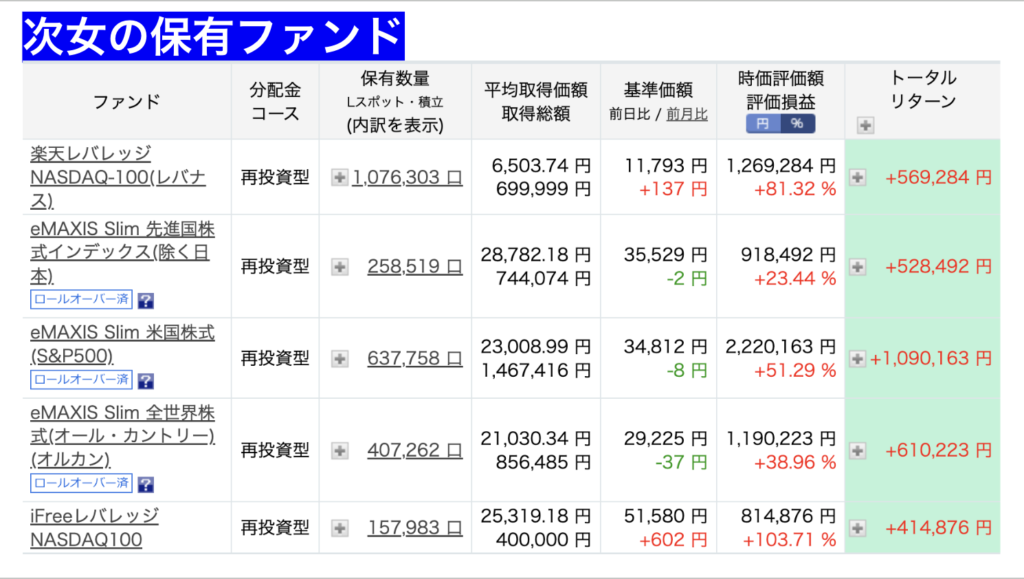The image size is (1024, 579).
Task: Expand total return detail for +1,090,163円
Action: [857, 358]
